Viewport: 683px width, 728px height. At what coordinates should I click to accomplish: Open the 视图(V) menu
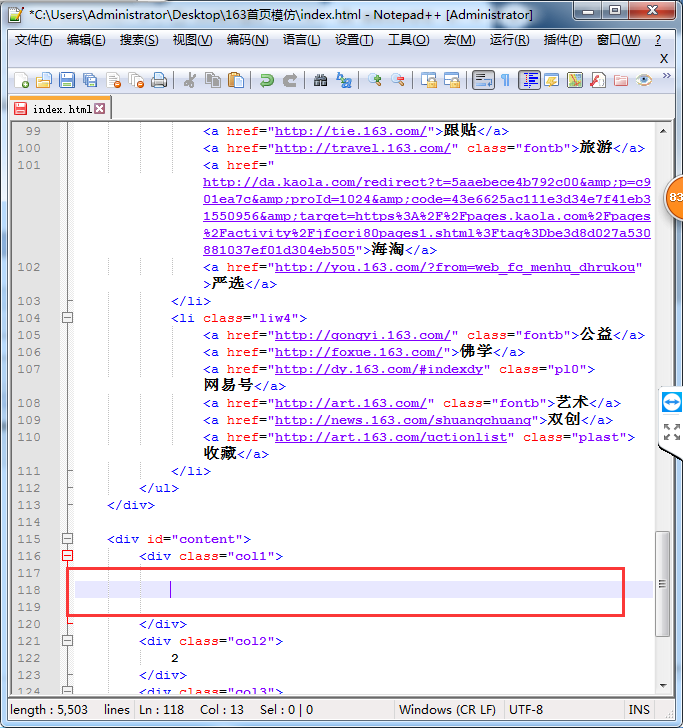click(192, 40)
